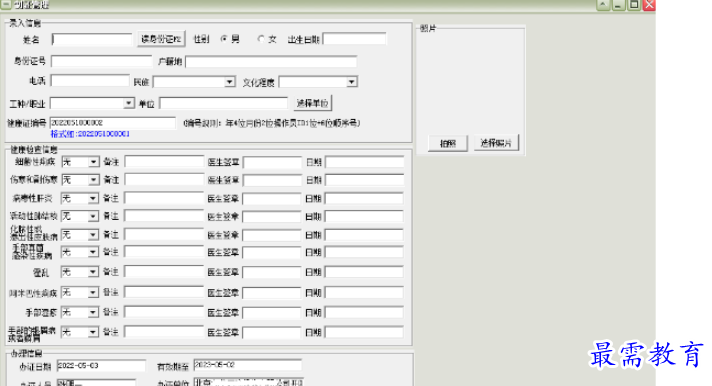Focus the 医生签章 field for 病毒性肝炎
The height and width of the screenshot is (386, 712).
[x=272, y=198]
